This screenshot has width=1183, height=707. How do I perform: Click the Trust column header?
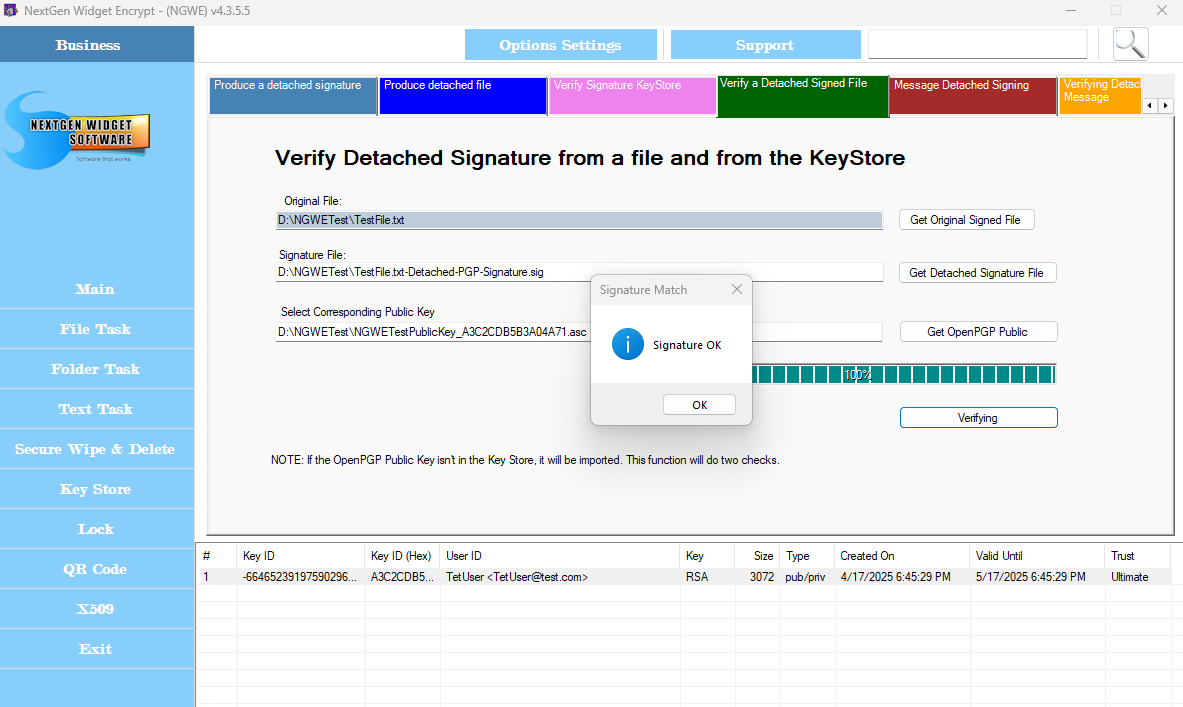1138,556
